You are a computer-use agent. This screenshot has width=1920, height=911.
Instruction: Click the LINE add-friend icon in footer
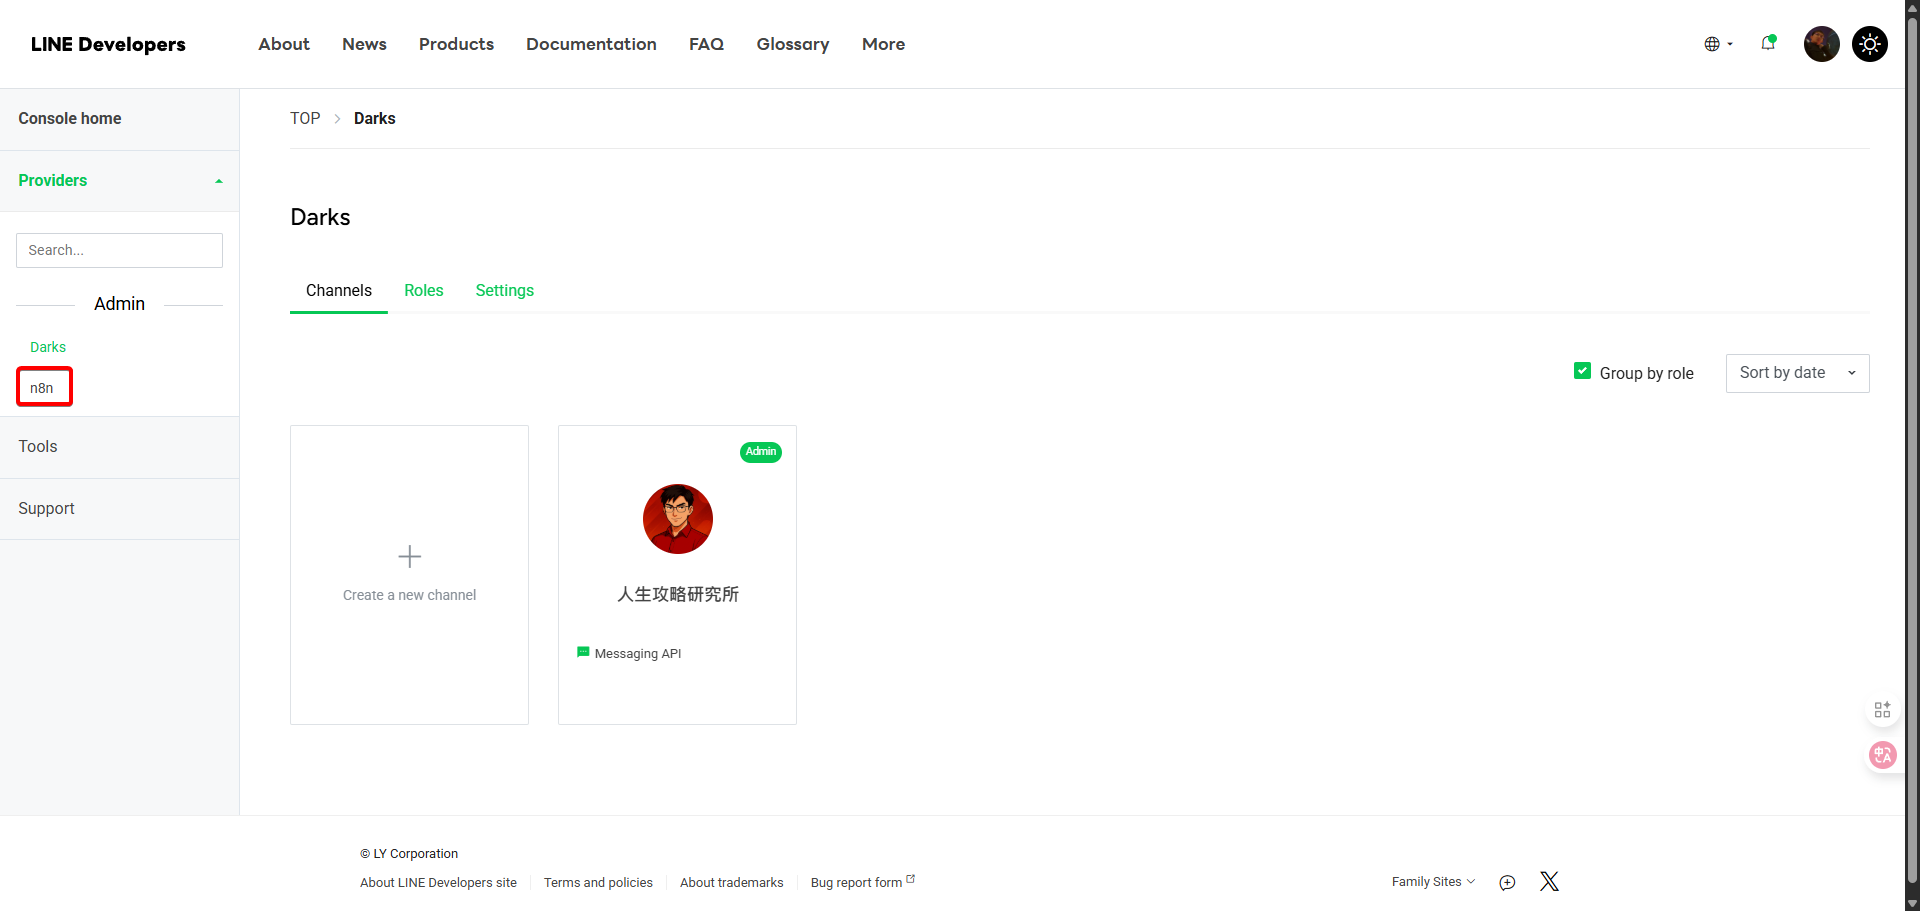point(1507,883)
